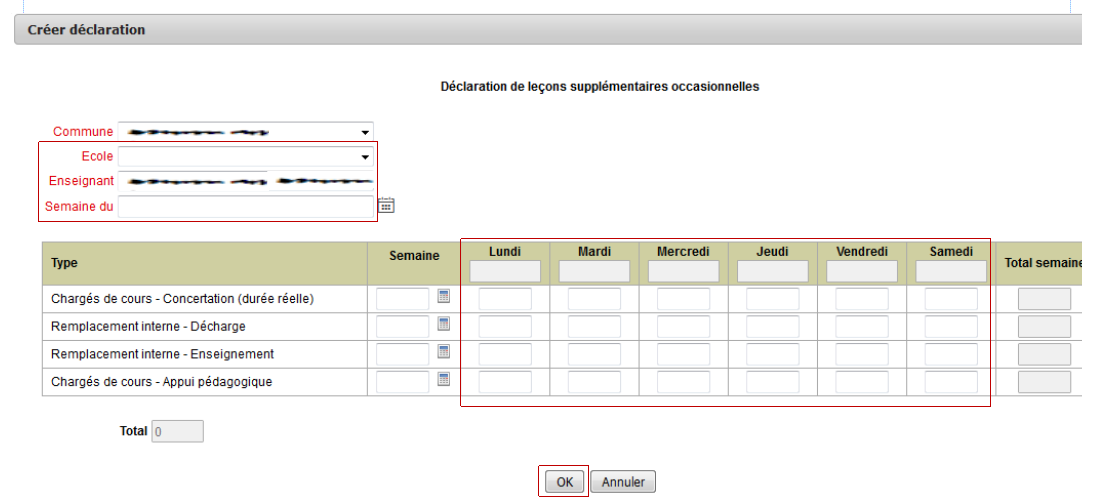
Task: Click calculator icon in Remplacement interne - Décharge row
Action: tap(444, 324)
